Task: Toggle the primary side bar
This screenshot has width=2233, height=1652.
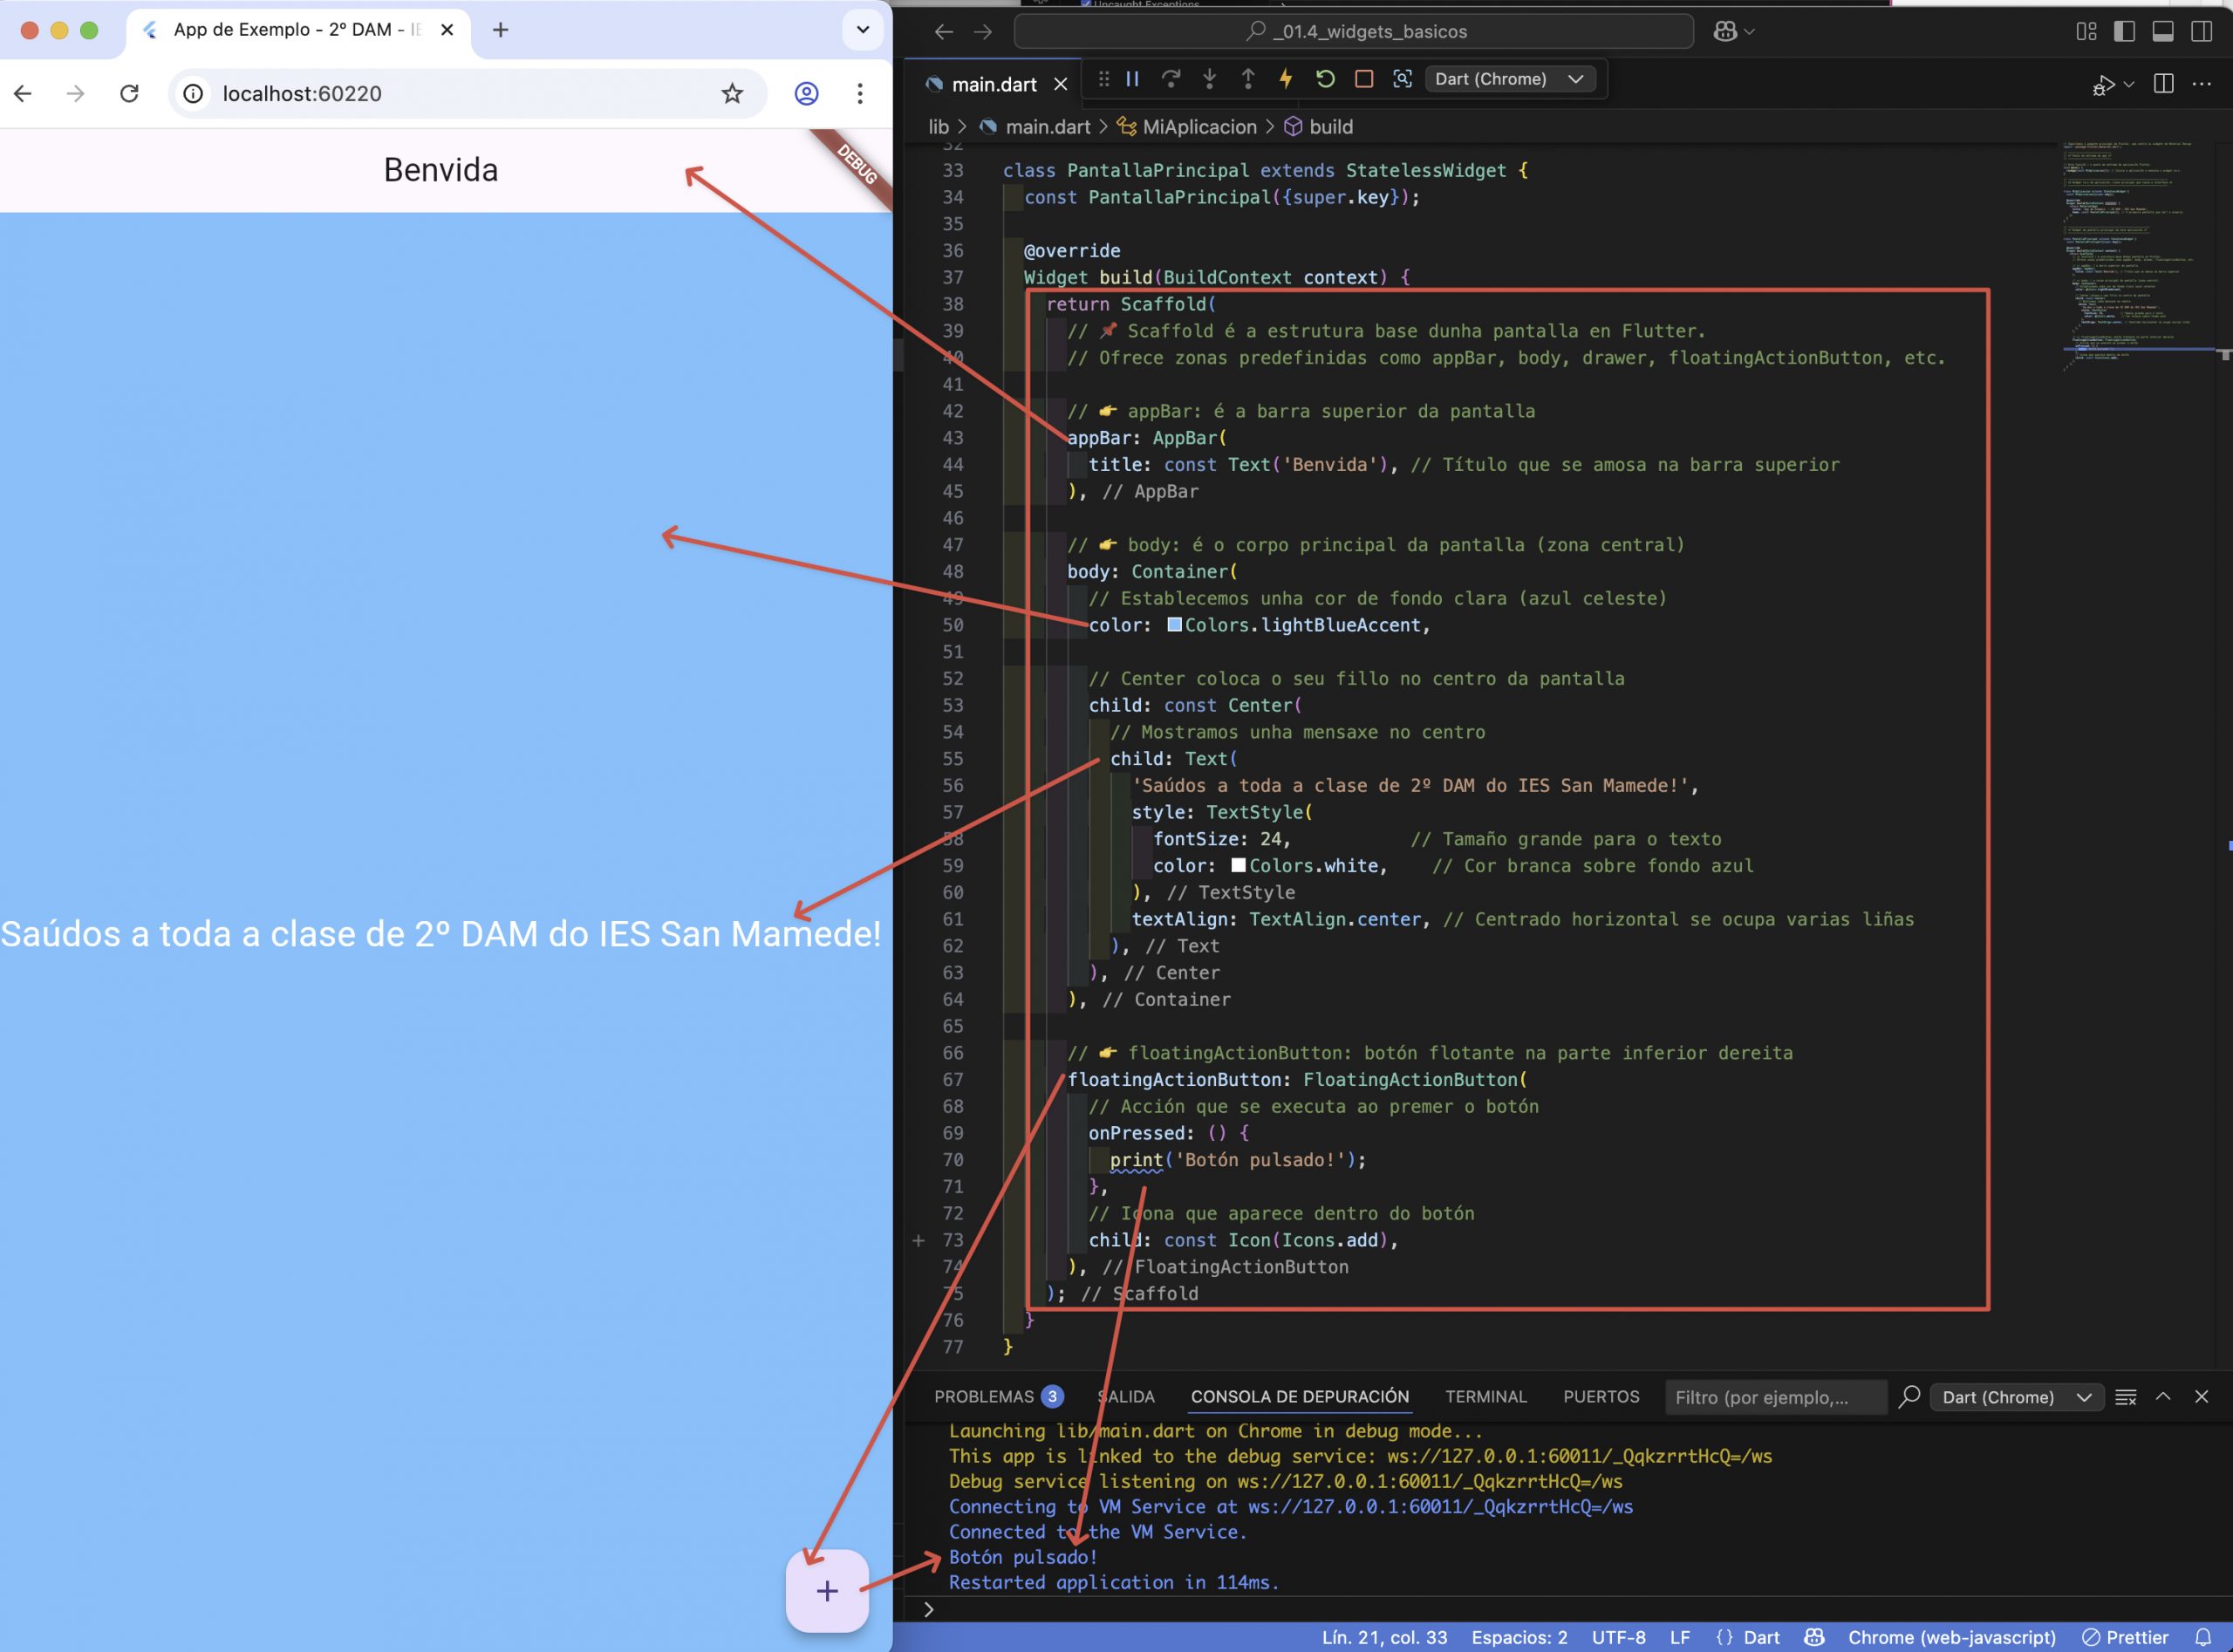Action: (2124, 31)
